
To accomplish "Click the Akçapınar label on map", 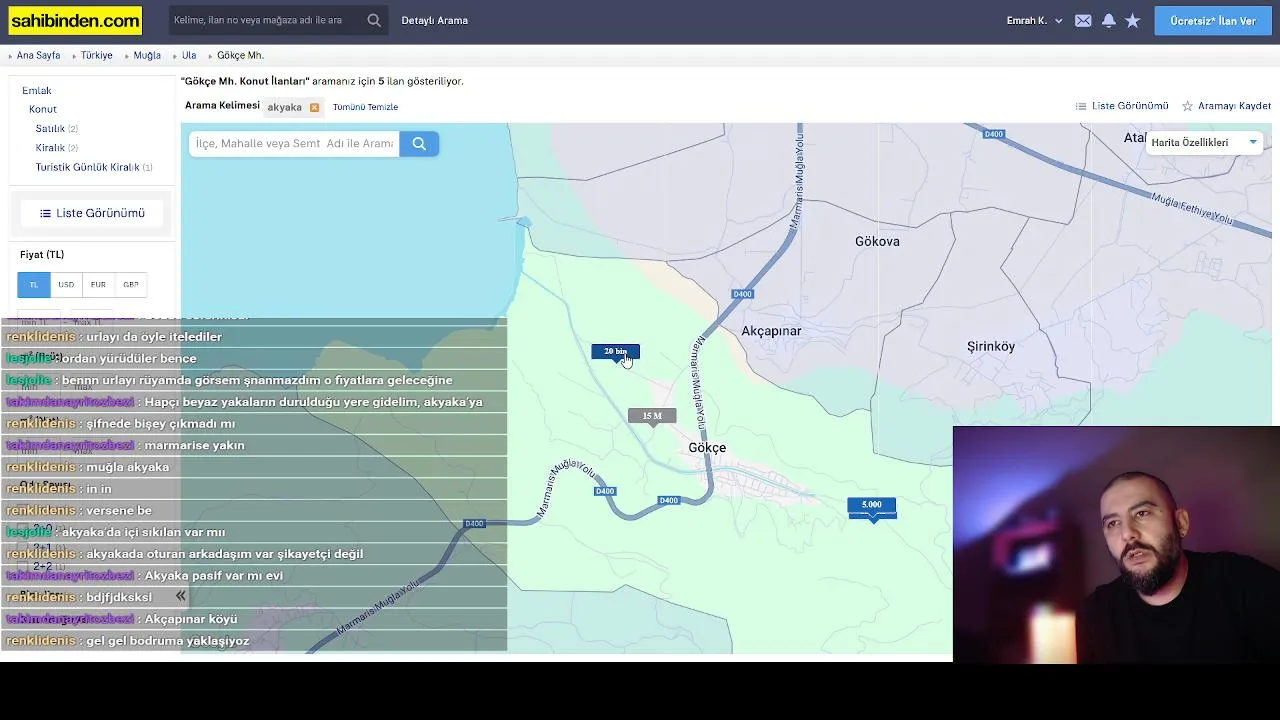I will tap(771, 331).
